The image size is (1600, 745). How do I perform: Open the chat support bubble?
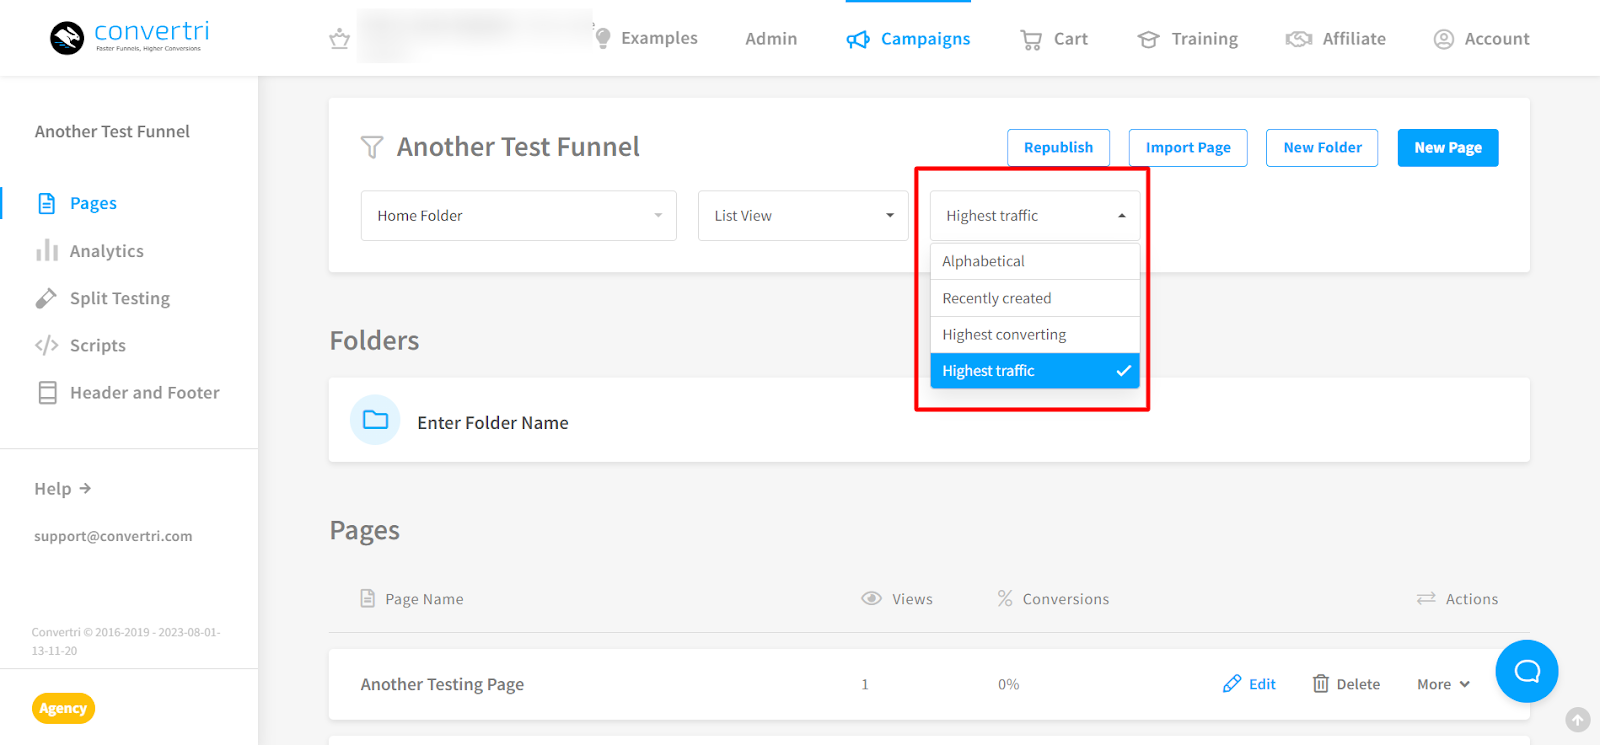(1526, 671)
